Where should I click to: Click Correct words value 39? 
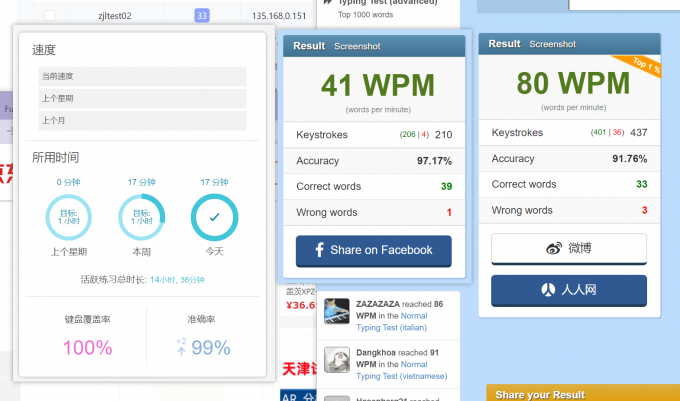coord(446,186)
